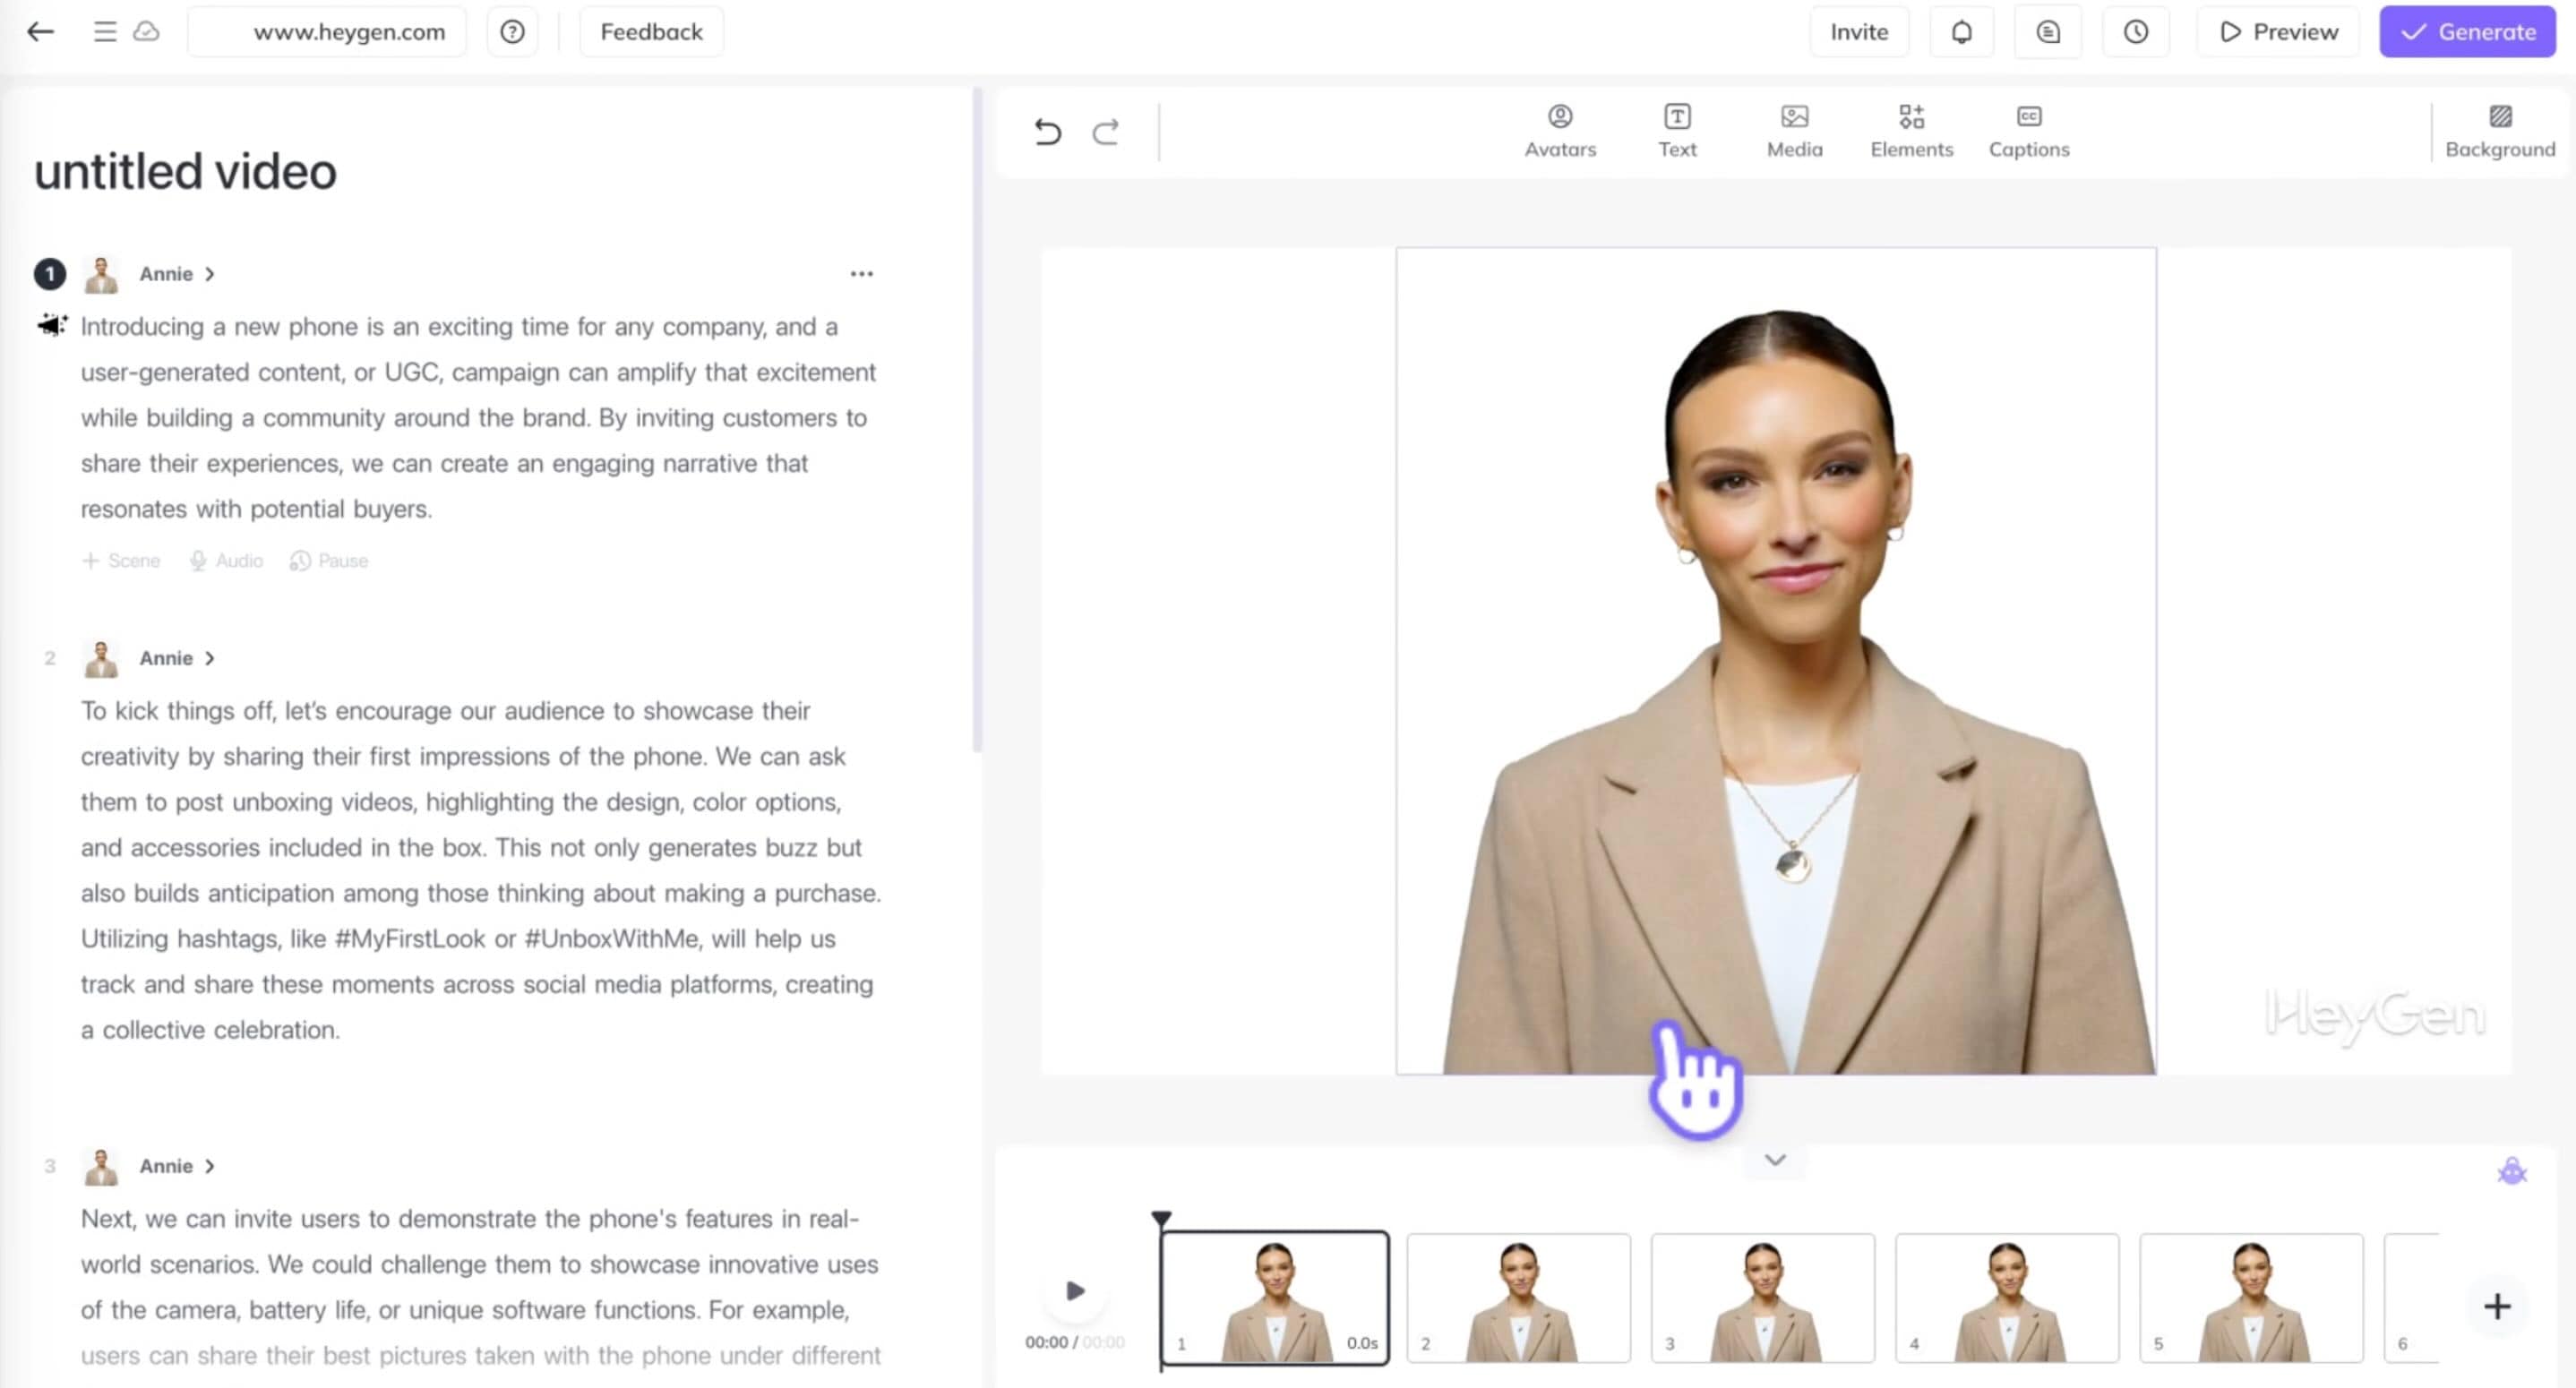This screenshot has width=2576, height=1388.
Task: Open the Elements panel
Action: 1911,130
